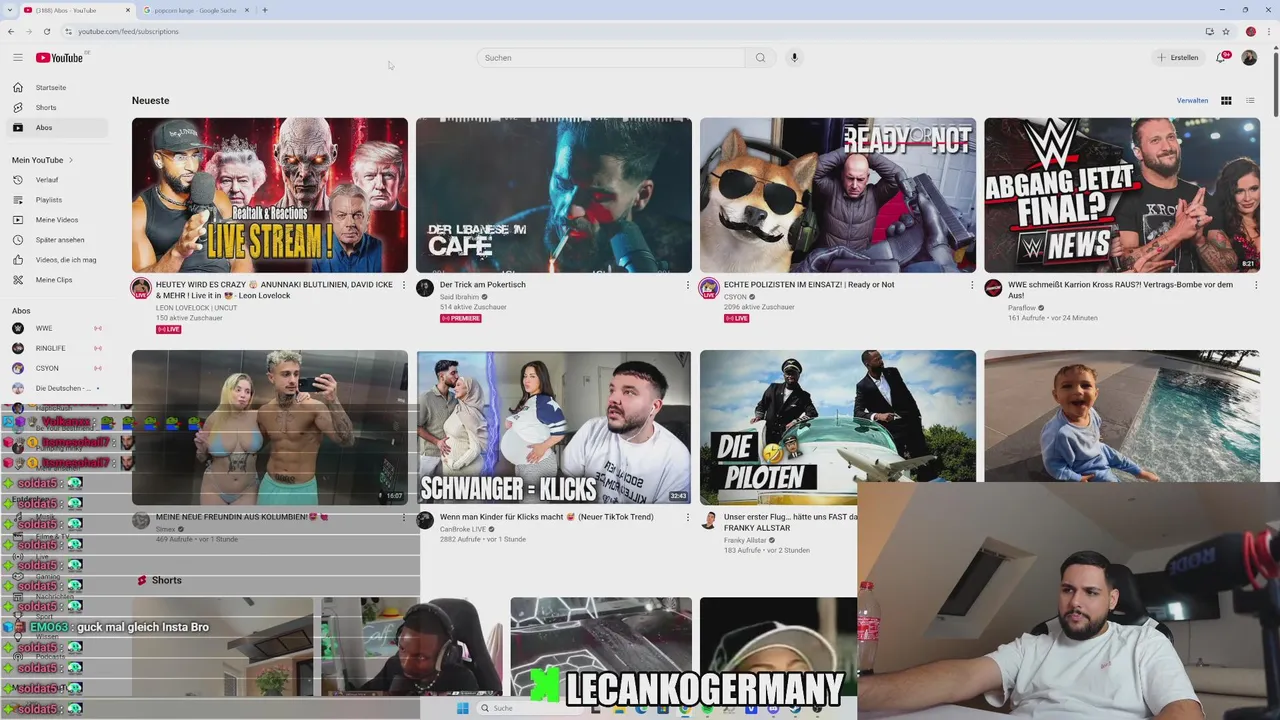Go back with the browser arrow
Screen dimensions: 1280x720
coord(11,31)
